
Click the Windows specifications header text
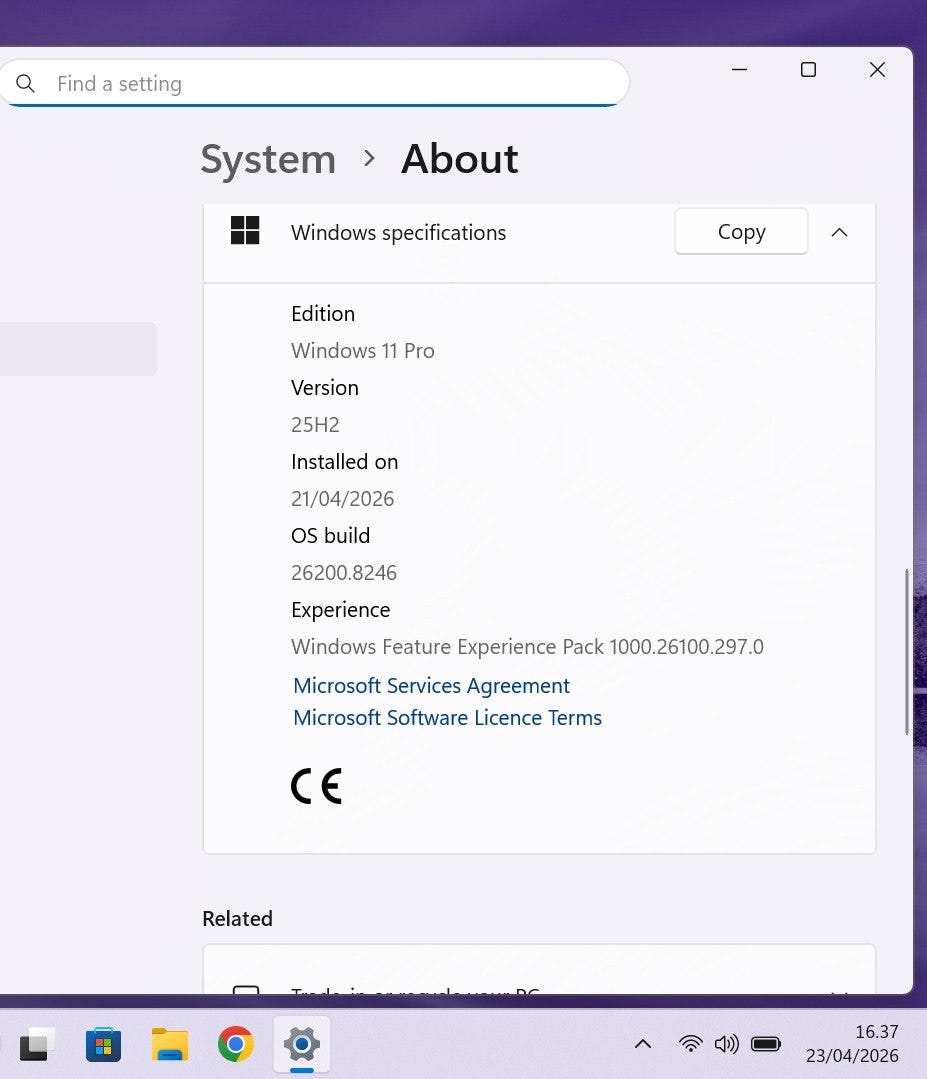click(x=398, y=233)
